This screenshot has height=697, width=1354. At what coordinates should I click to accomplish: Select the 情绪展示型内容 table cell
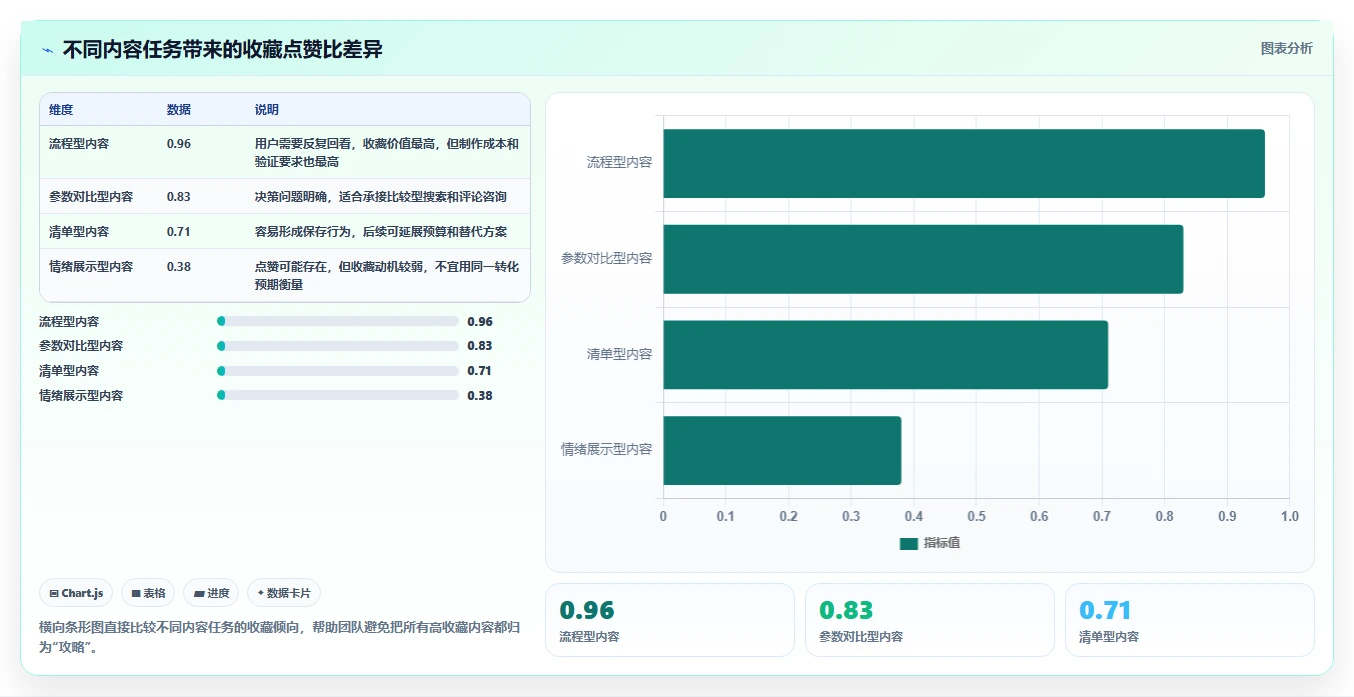coord(91,267)
